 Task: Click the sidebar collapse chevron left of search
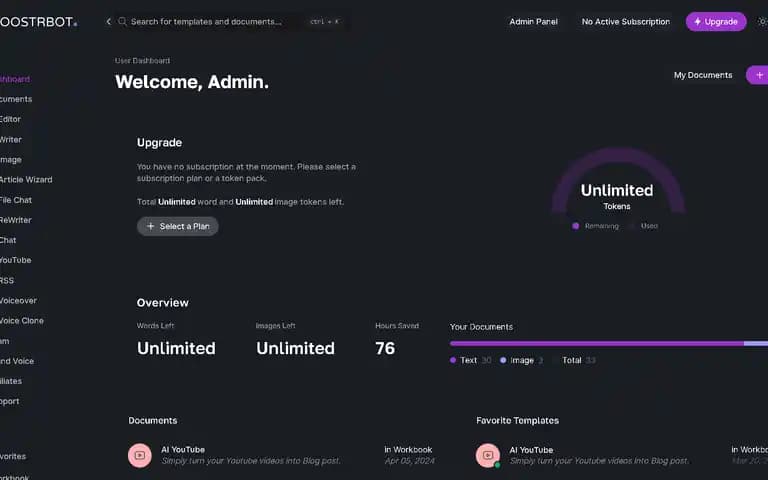109,22
